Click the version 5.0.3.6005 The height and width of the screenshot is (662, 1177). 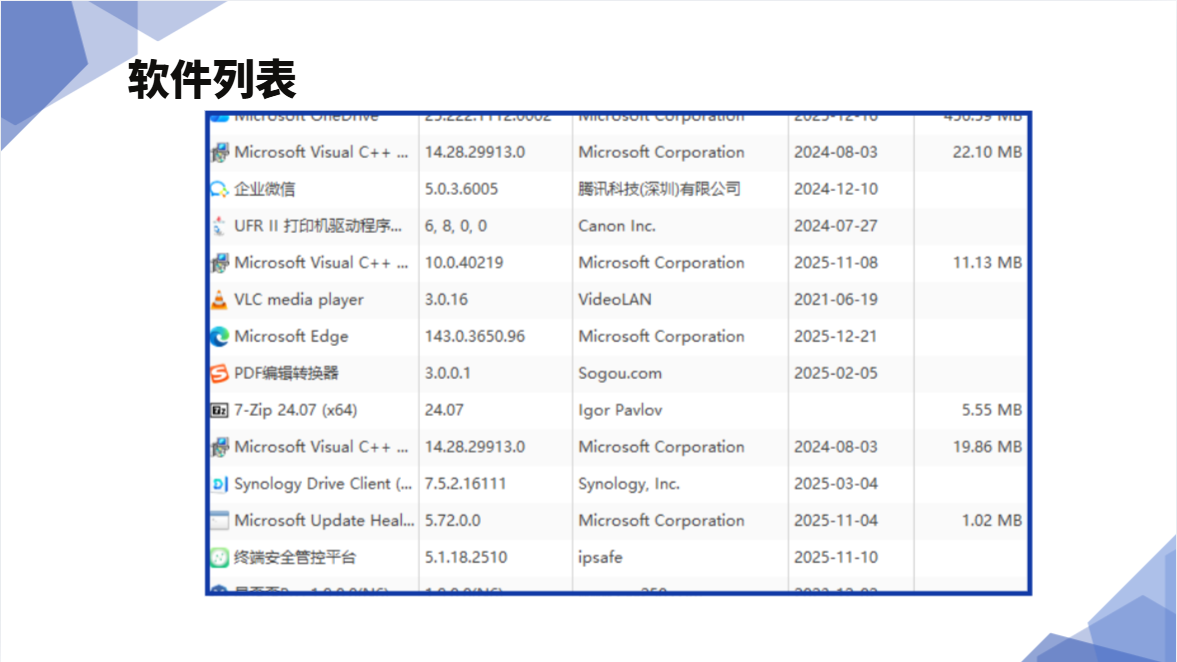[462, 189]
